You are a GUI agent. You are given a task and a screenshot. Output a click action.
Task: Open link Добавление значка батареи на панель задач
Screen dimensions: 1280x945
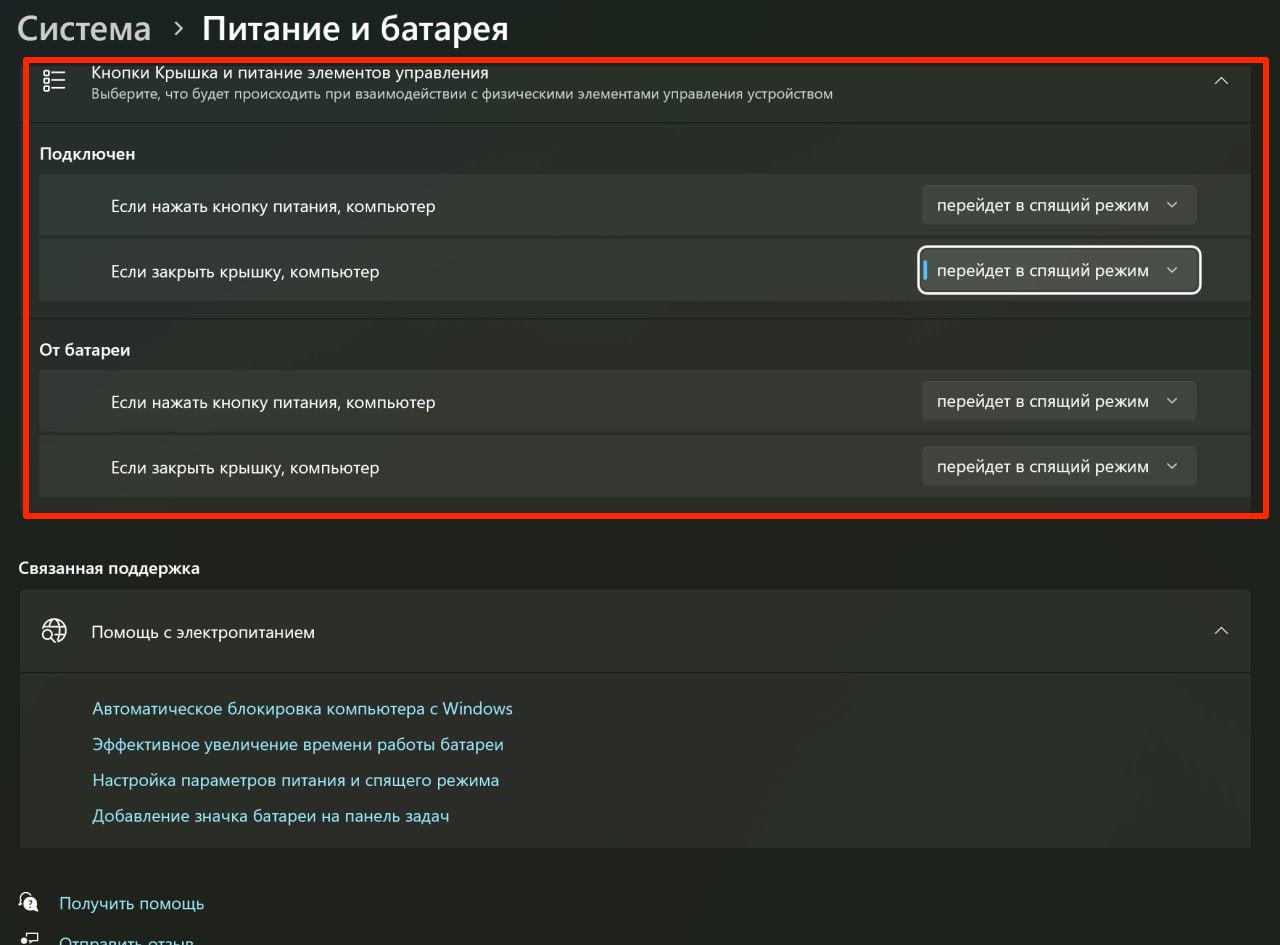tap(270, 816)
